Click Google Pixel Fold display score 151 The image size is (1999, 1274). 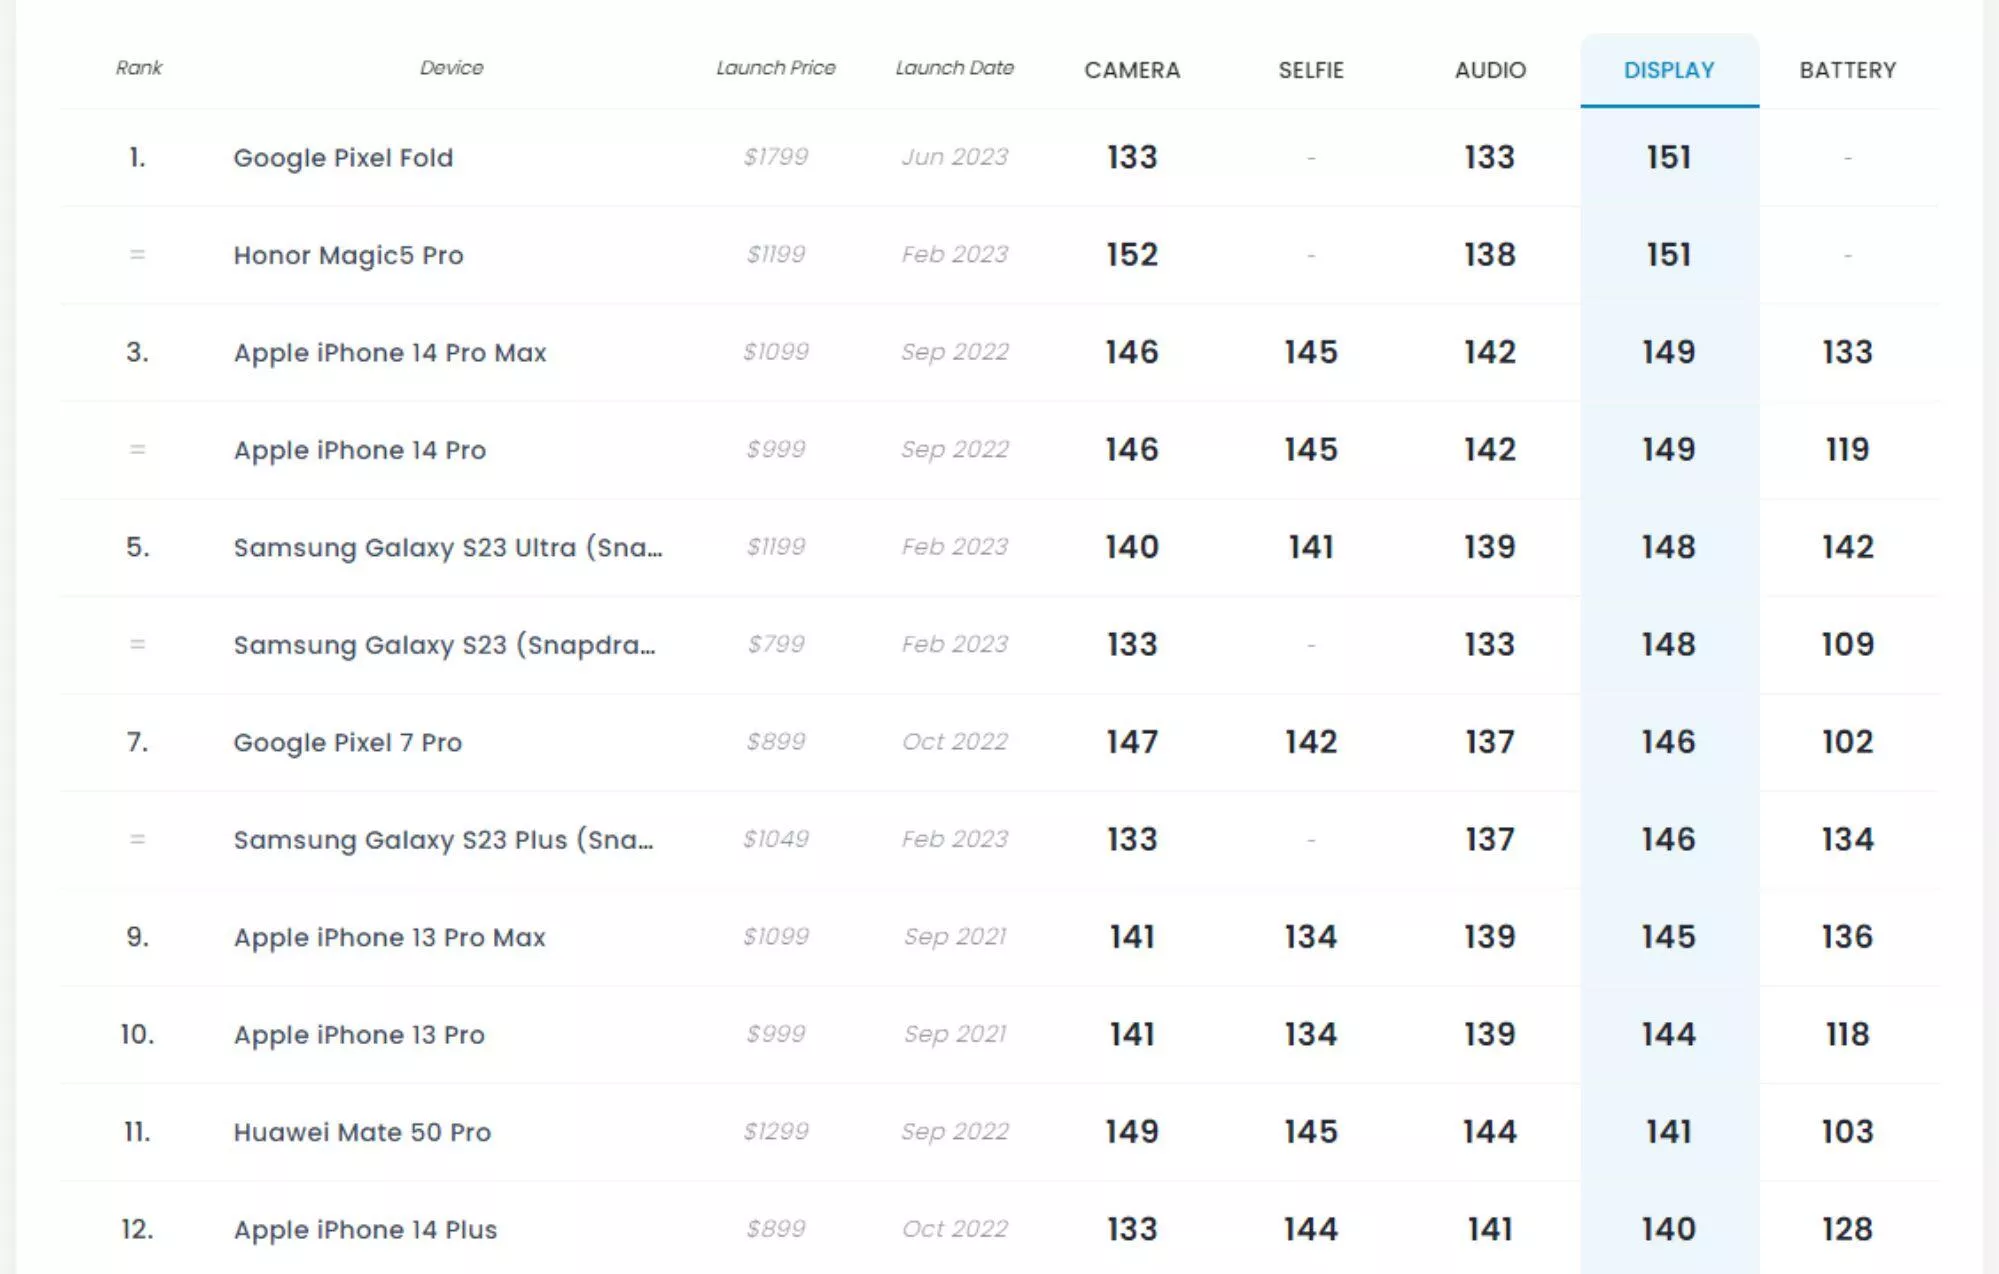1669,157
